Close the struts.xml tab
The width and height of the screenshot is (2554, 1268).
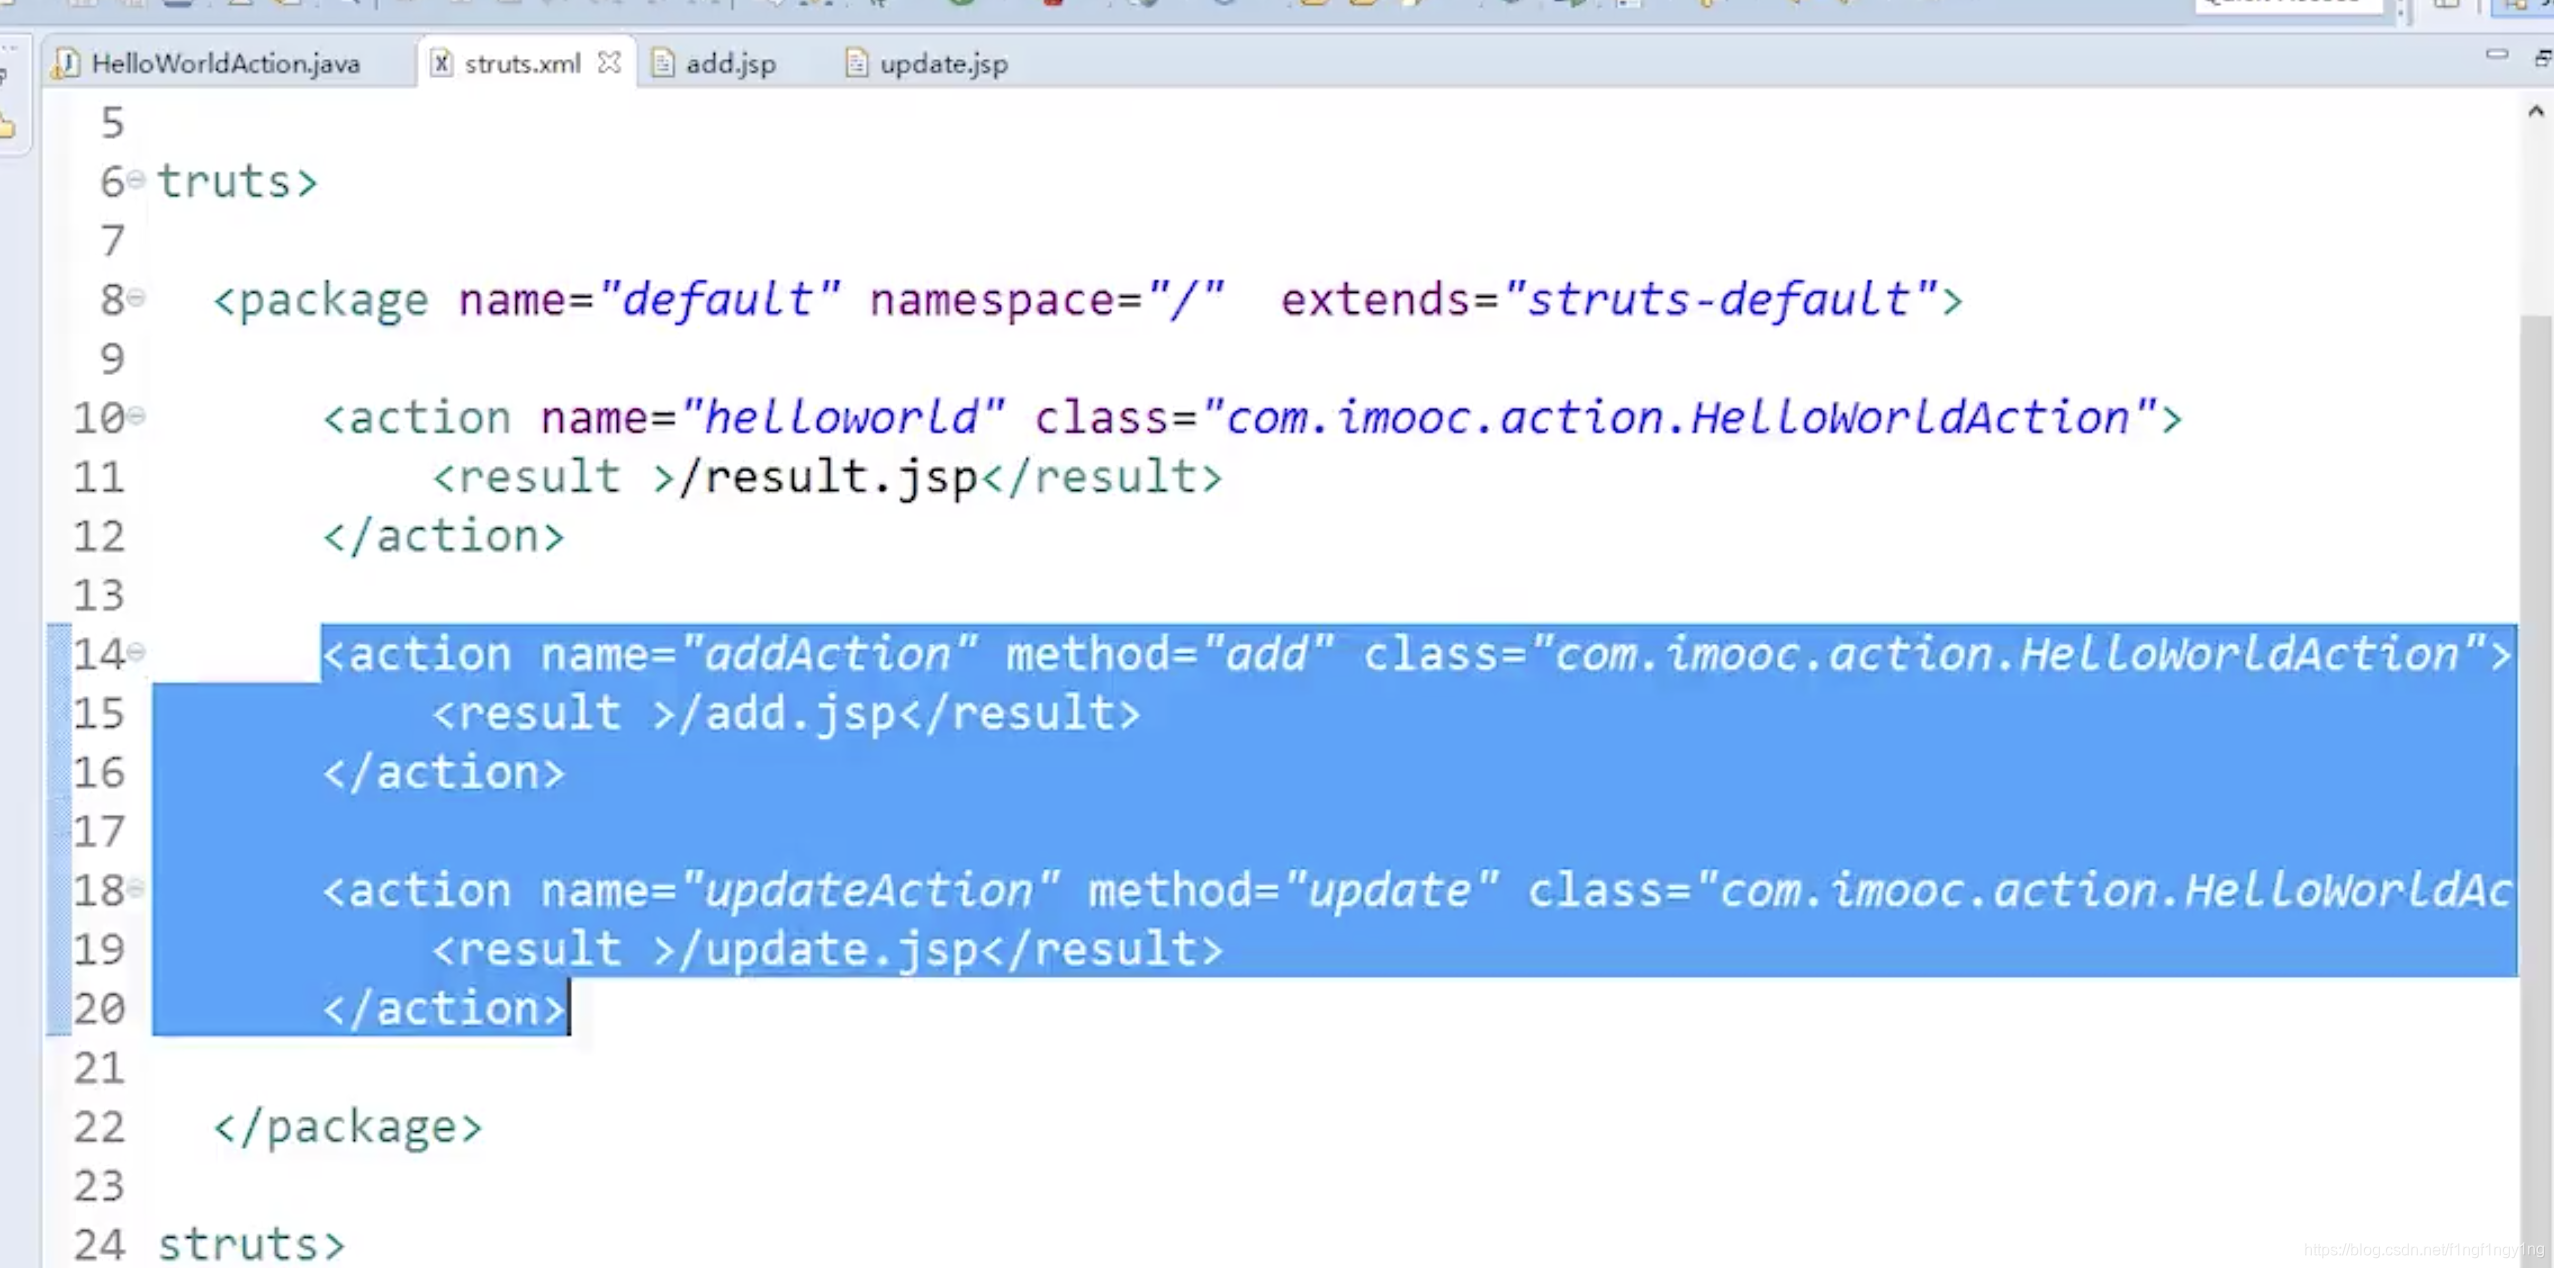click(x=609, y=63)
